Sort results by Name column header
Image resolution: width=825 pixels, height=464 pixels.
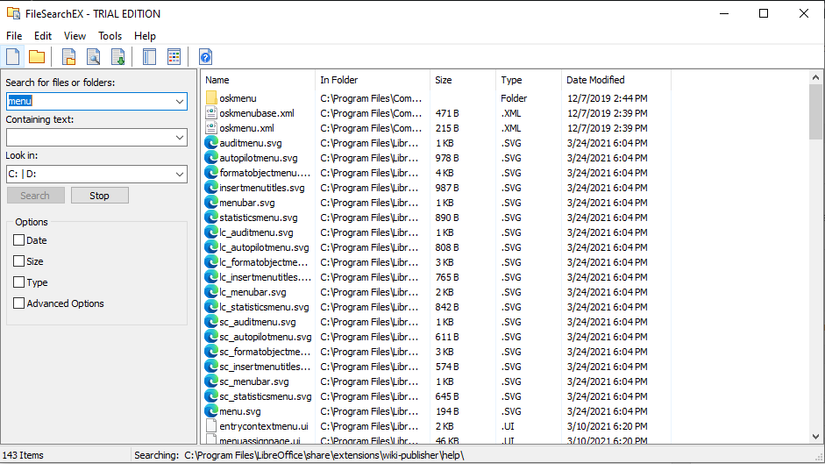(x=258, y=80)
